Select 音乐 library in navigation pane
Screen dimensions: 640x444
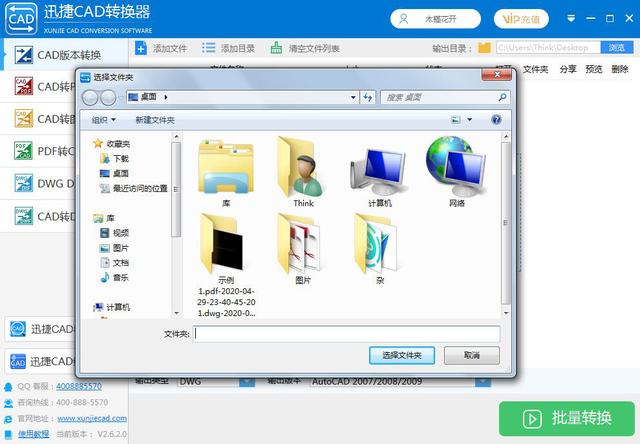pyautogui.click(x=115, y=278)
